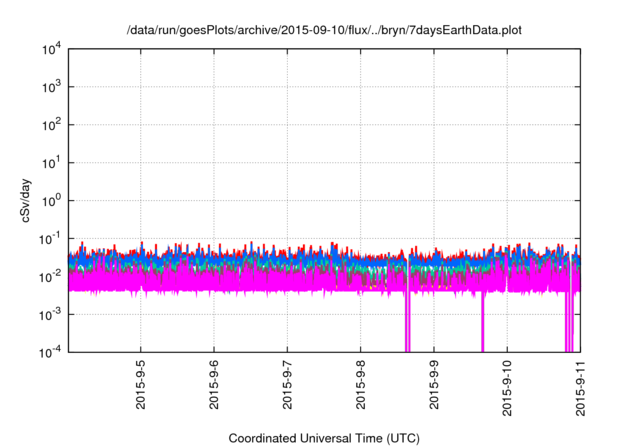The width and height of the screenshot is (640, 448).
Task: Click the 10^-1 y-axis tick label
Action: pyautogui.click(x=50, y=239)
